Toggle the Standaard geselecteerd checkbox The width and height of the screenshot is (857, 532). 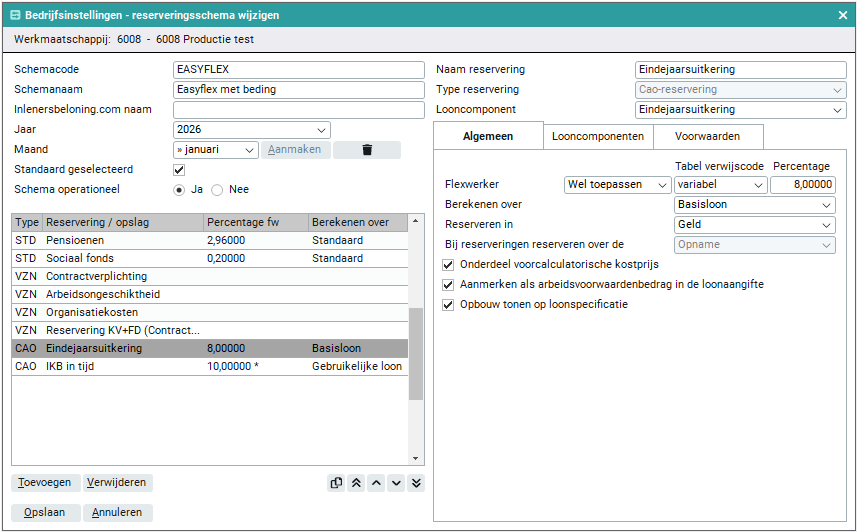click(x=179, y=170)
